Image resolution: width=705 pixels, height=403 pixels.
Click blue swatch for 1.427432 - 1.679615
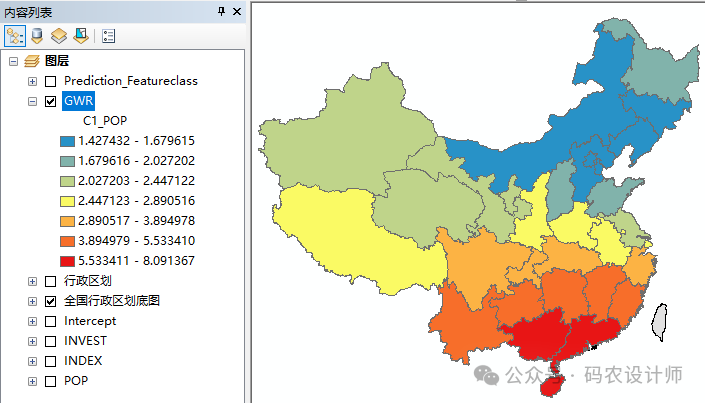tap(67, 141)
